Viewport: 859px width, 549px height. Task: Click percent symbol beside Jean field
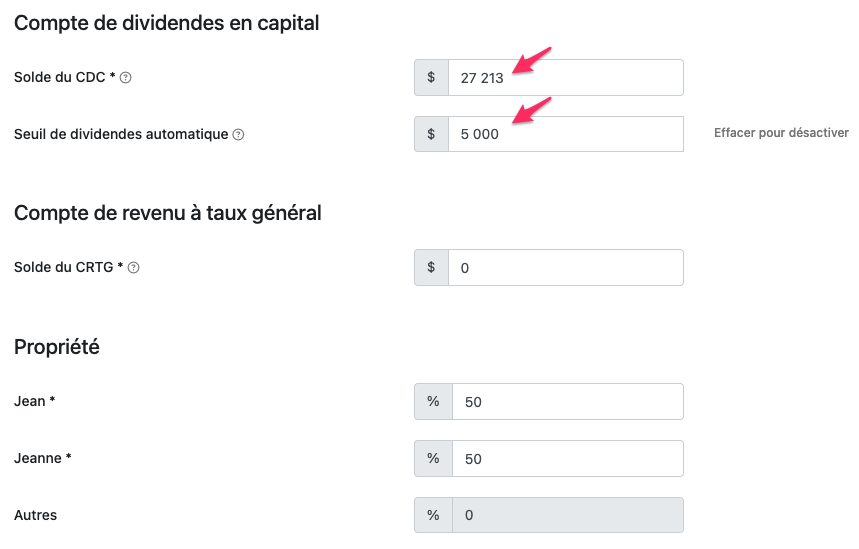[x=433, y=402]
